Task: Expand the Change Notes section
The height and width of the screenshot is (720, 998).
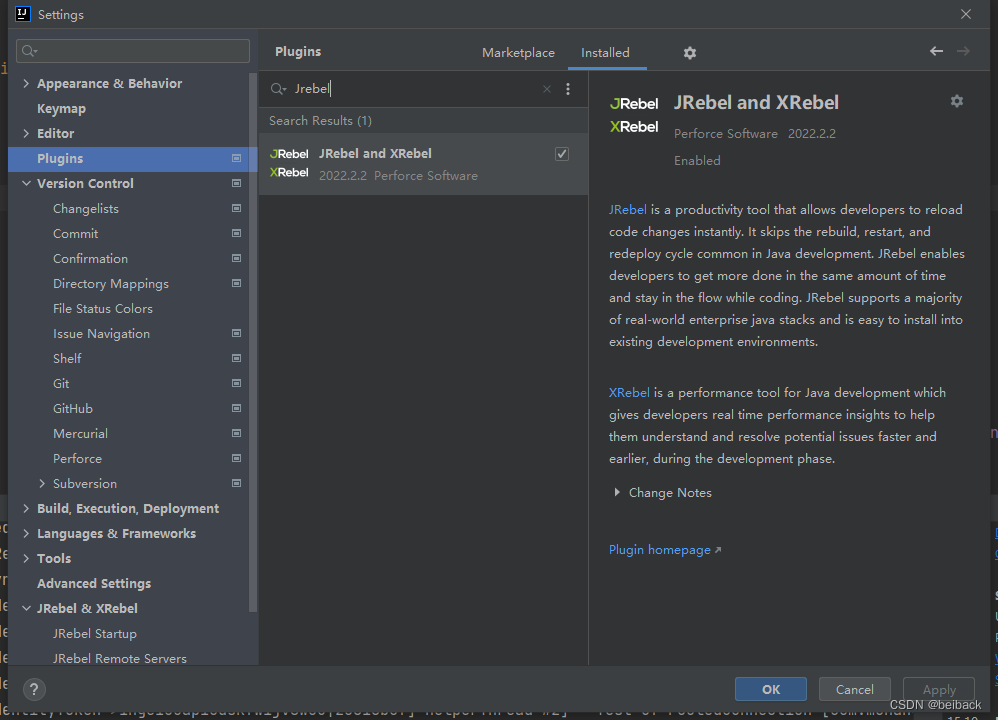Action: click(617, 493)
